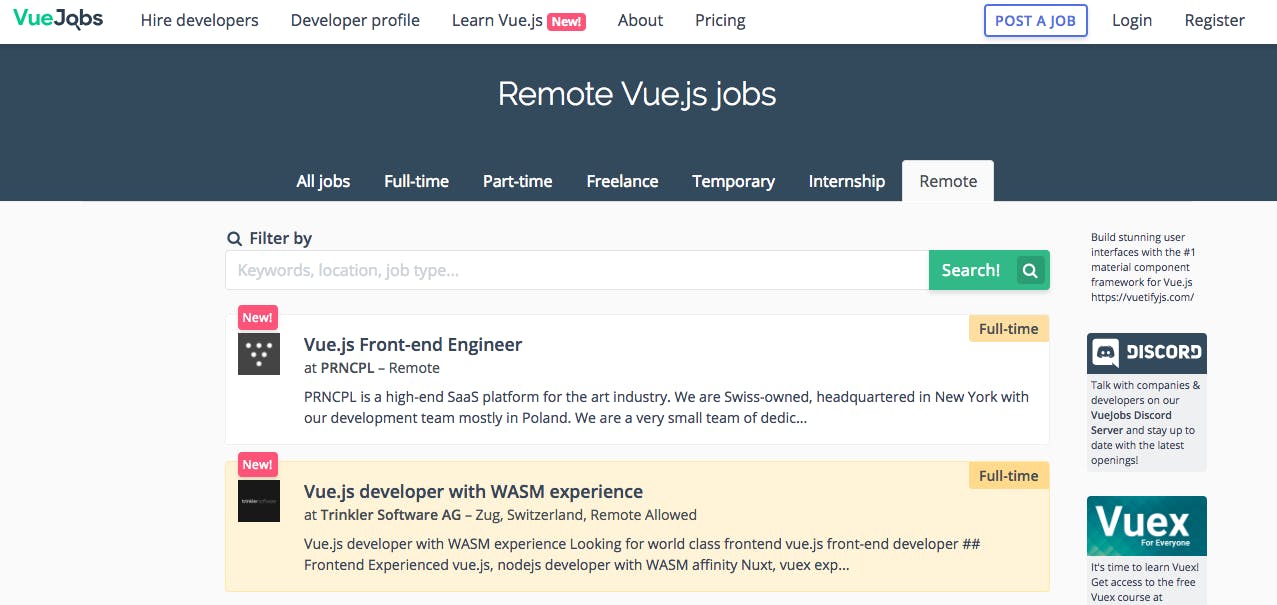The width and height of the screenshot is (1277, 605).
Task: Open the Trinkler Software company logo
Action: pos(259,501)
